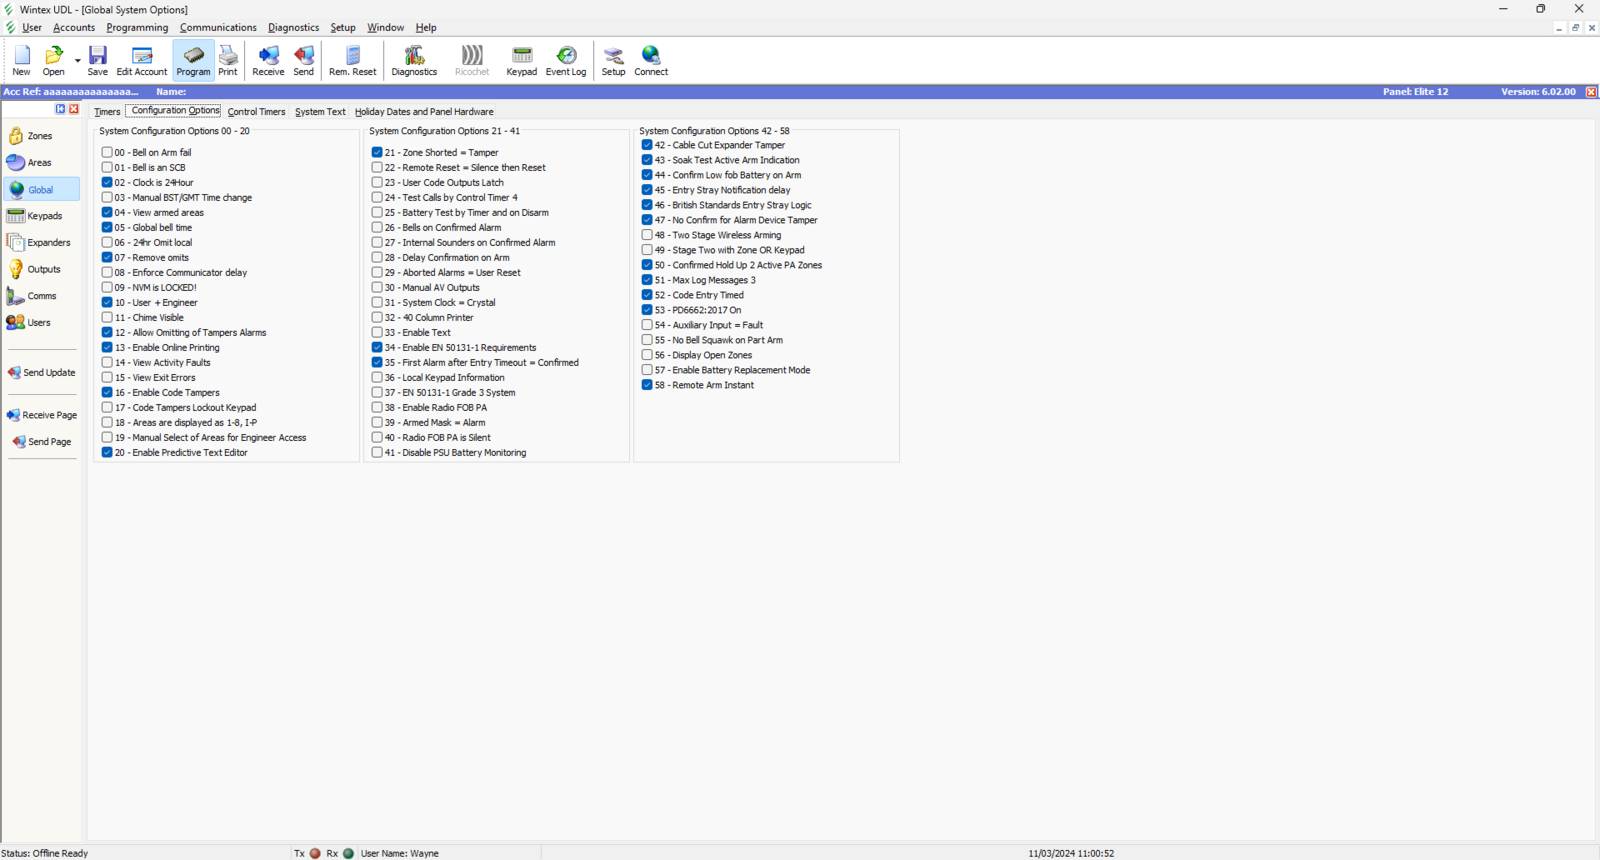Open the Programming menu

pos(137,28)
